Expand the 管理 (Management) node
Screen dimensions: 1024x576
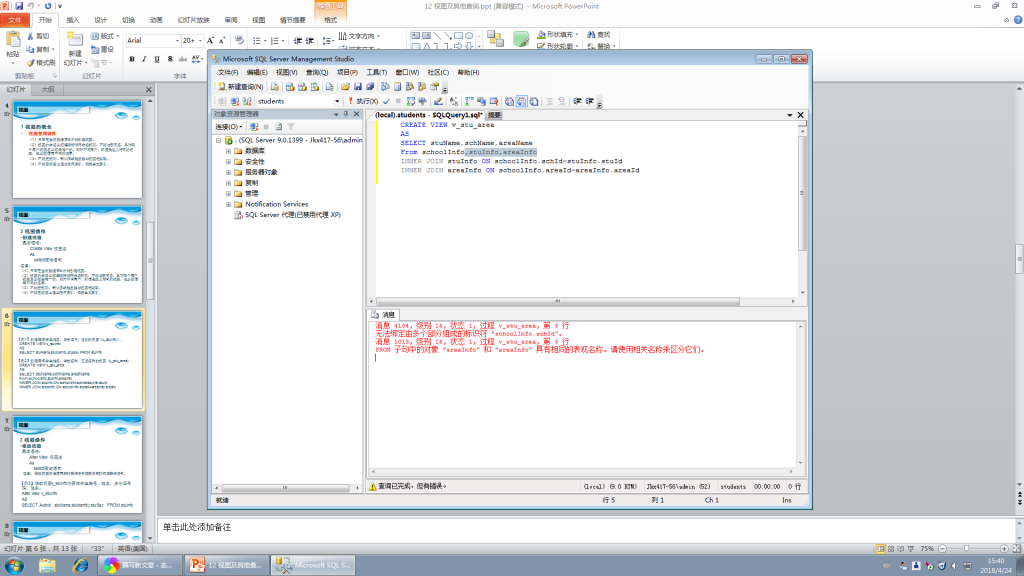pos(229,193)
